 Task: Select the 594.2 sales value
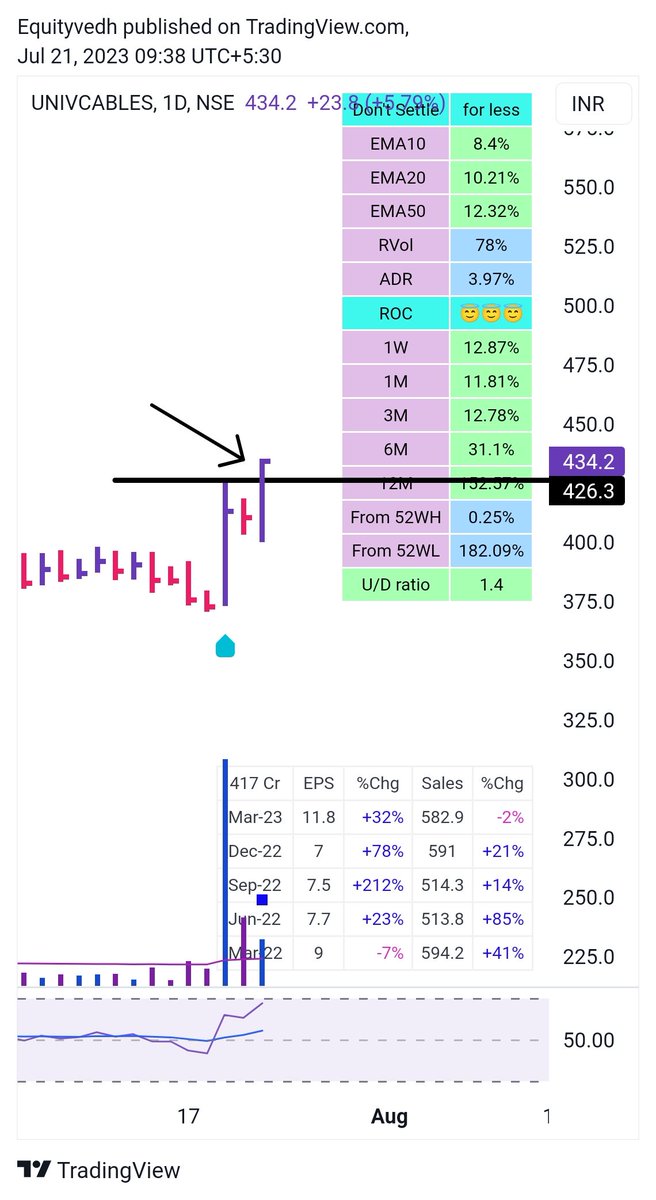point(442,953)
